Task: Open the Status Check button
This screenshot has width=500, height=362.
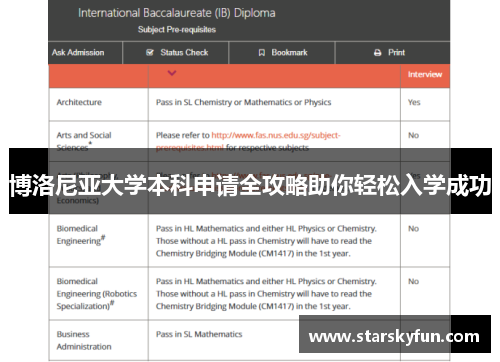Action: tap(176, 52)
